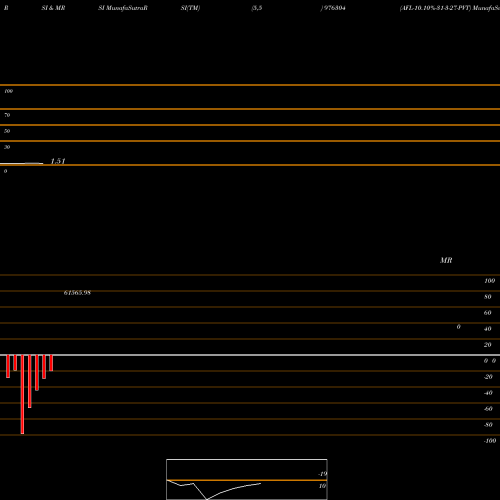The height and width of the screenshot is (500, 500).
Task: Click the first red bar at left edge
Action: (x=8, y=366)
